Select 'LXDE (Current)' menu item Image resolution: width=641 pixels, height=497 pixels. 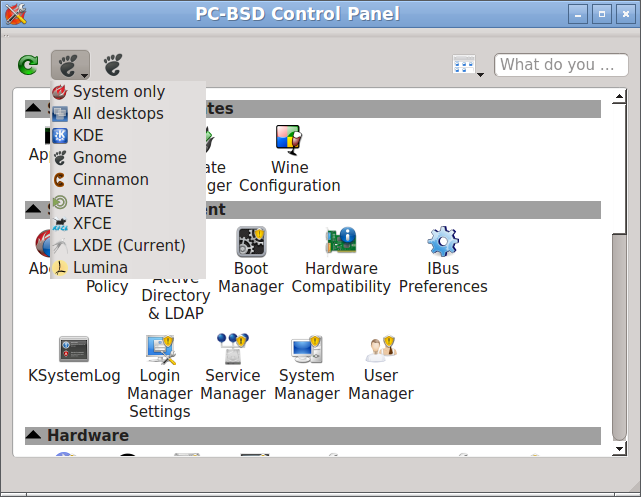(x=128, y=246)
